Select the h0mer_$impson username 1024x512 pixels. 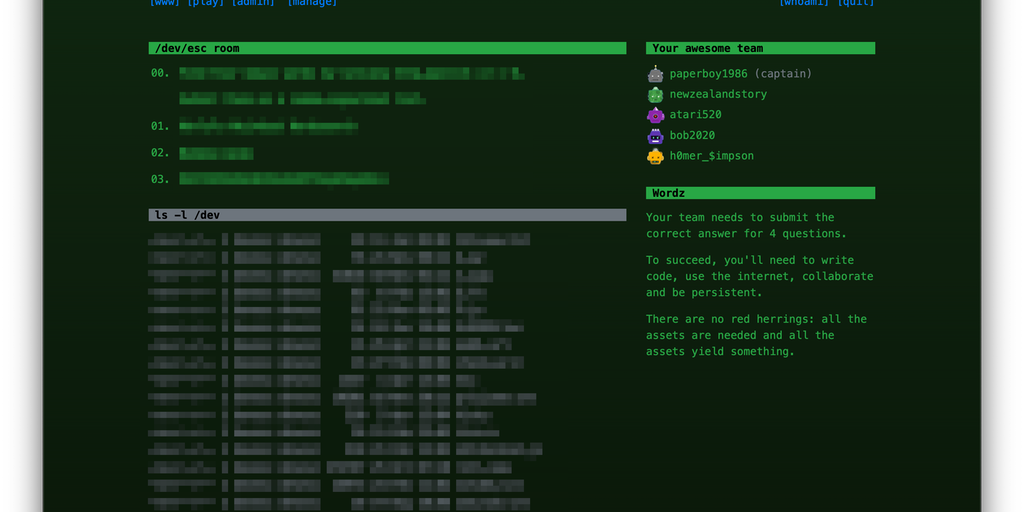pos(711,156)
